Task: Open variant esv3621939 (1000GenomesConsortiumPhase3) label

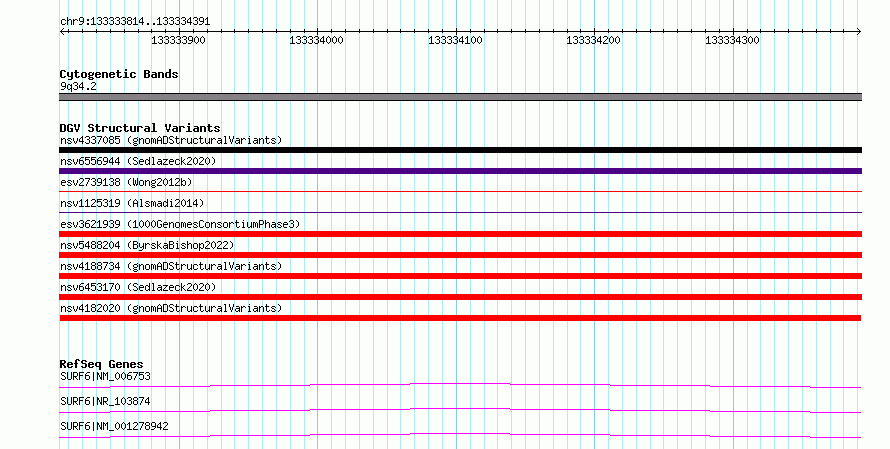Action: [180, 224]
